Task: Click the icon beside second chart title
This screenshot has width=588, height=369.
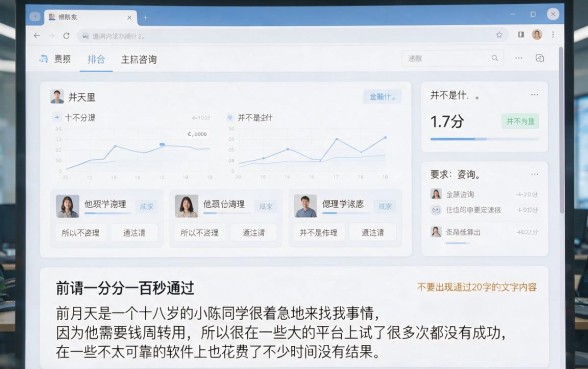Action: coord(230,117)
